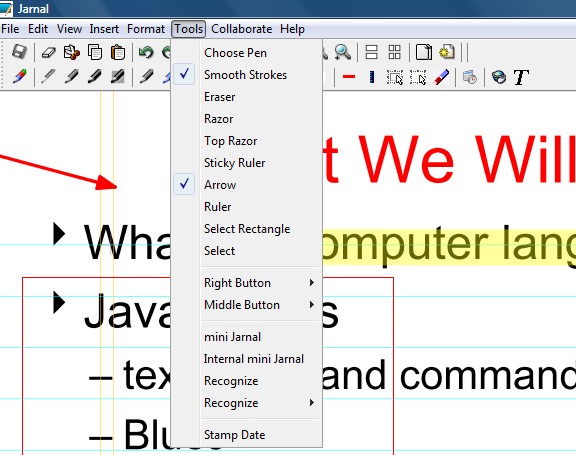Click the green Undo arrow icon
Image resolution: width=576 pixels, height=455 pixels.
pos(146,53)
